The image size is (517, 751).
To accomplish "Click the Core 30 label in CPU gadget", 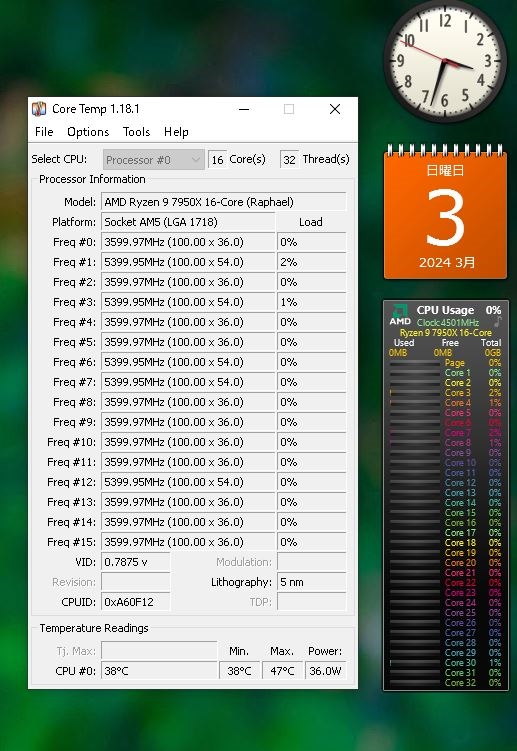I will point(460,663).
